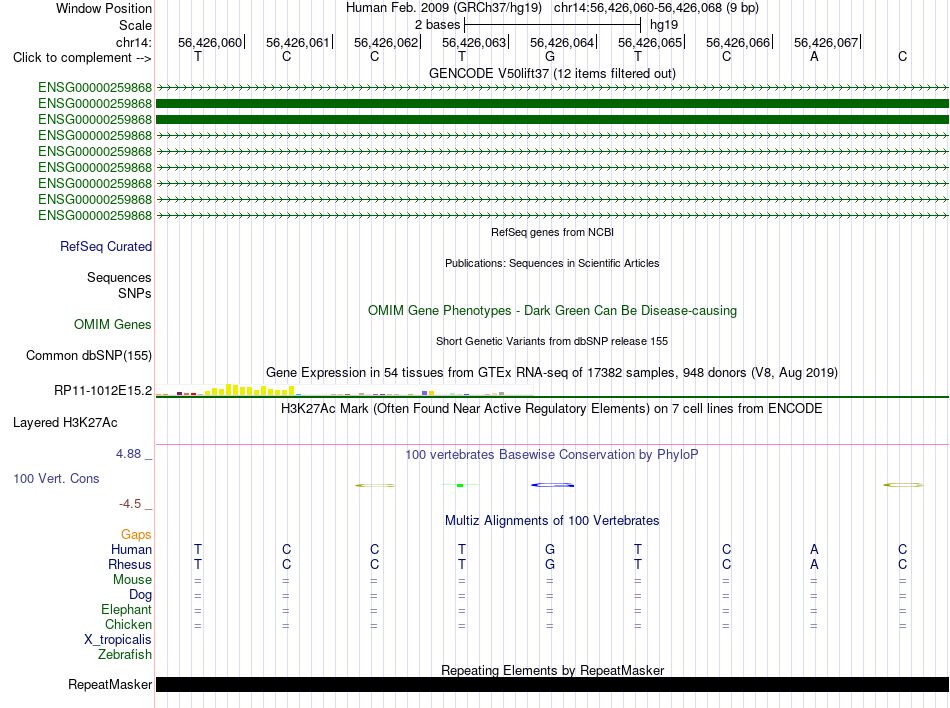950x708 pixels.
Task: Open the OMIM Gene Phenotypes track title
Action: pyautogui.click(x=552, y=311)
